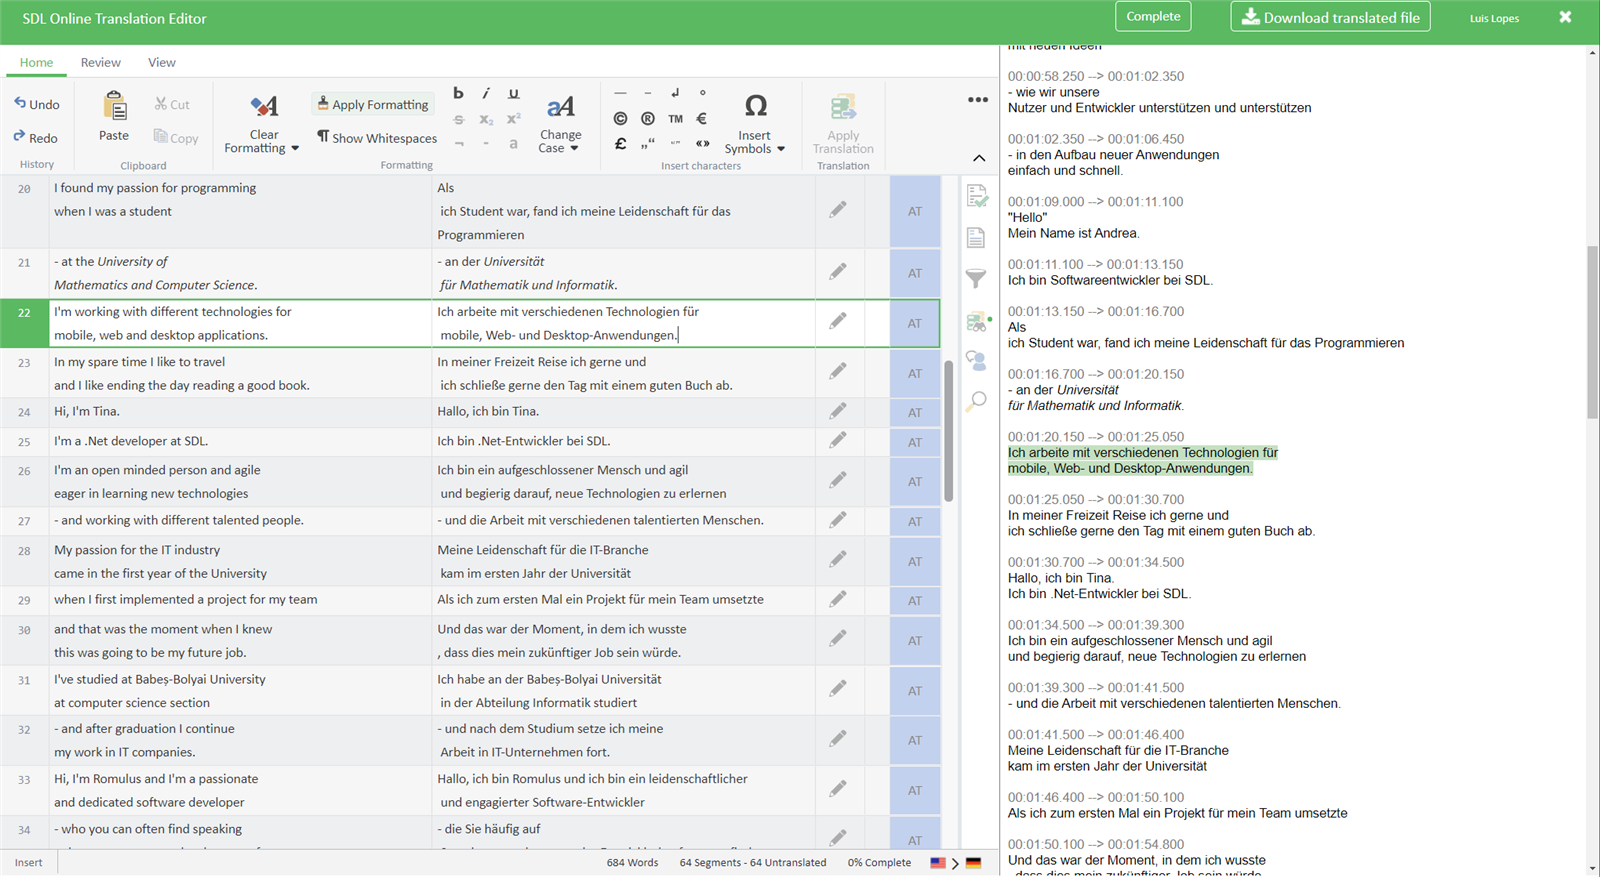The image size is (1600, 877).
Task: Click source text 'Hi, I'm Tina.'
Action: [87, 411]
